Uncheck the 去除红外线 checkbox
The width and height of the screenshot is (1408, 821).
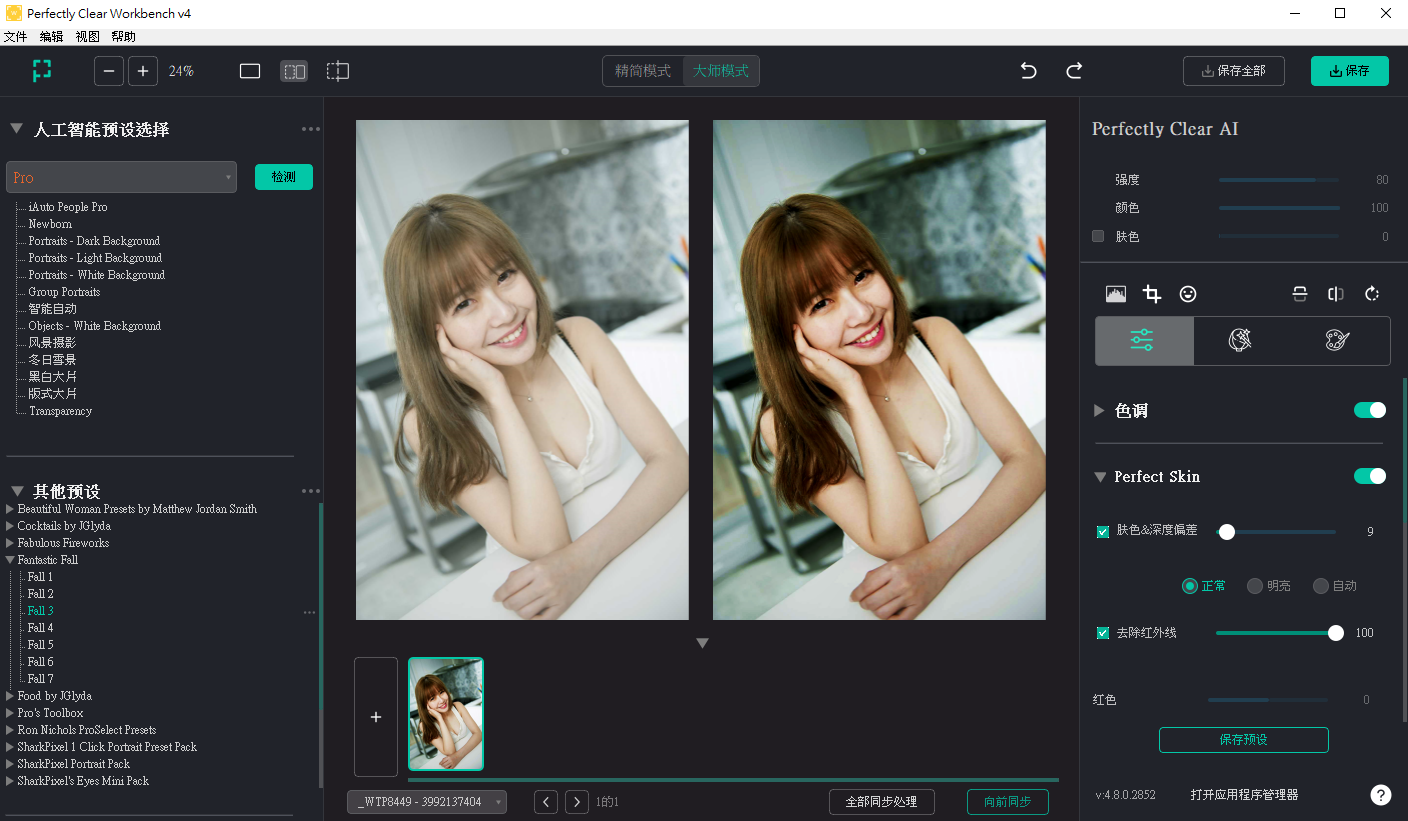tap(1103, 633)
